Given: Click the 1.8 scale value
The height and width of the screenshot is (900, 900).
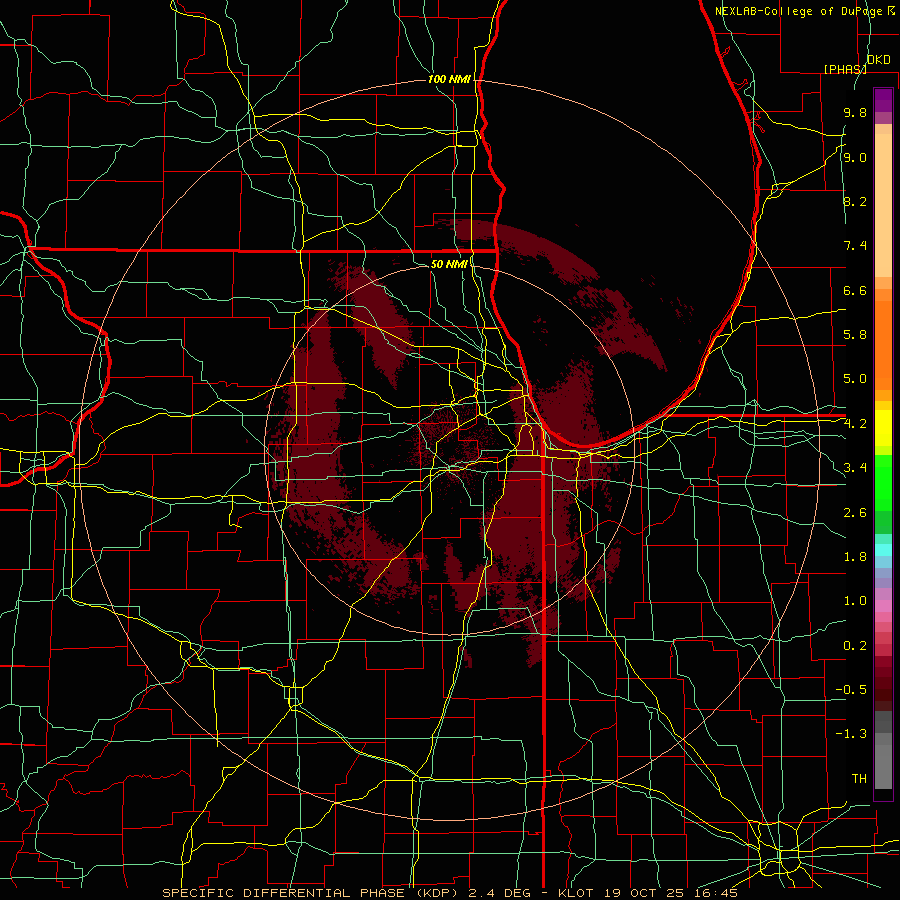Looking at the screenshot, I should click(x=855, y=557).
